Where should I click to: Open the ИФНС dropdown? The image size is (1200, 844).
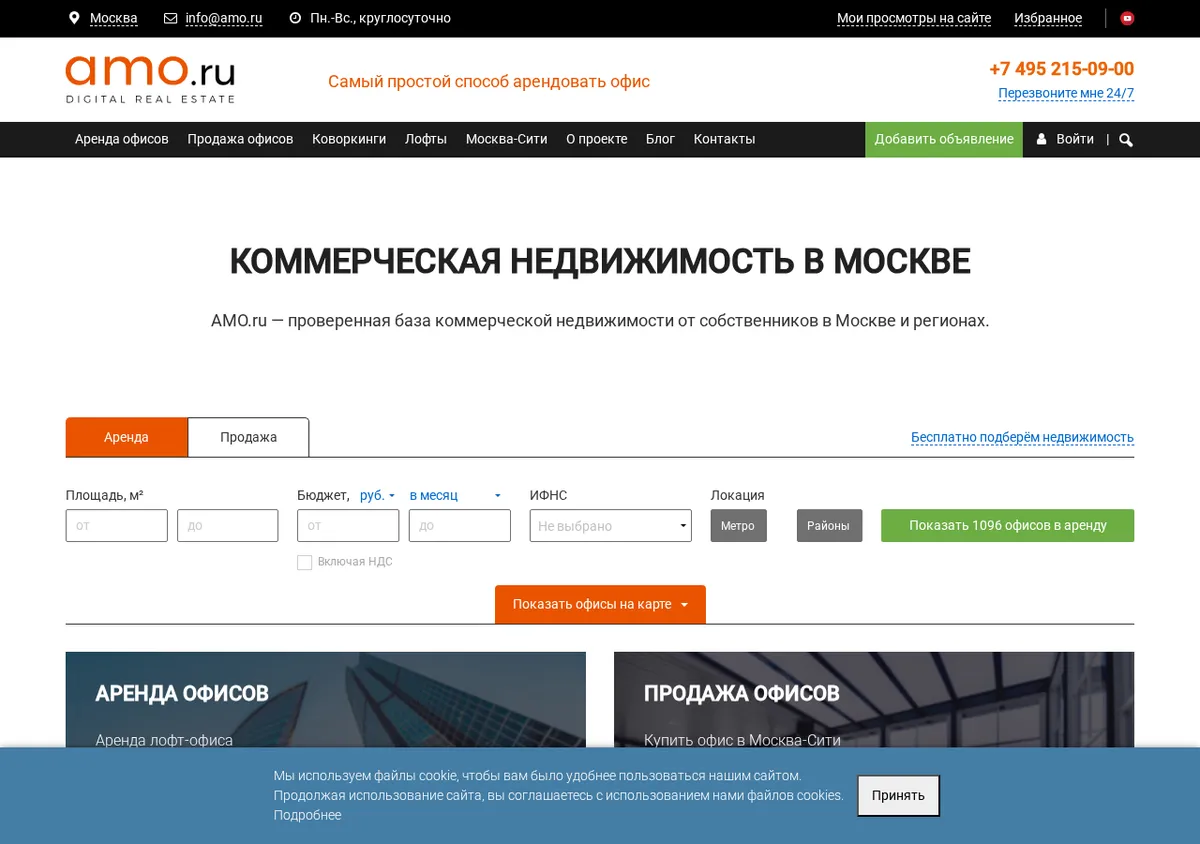pos(610,526)
